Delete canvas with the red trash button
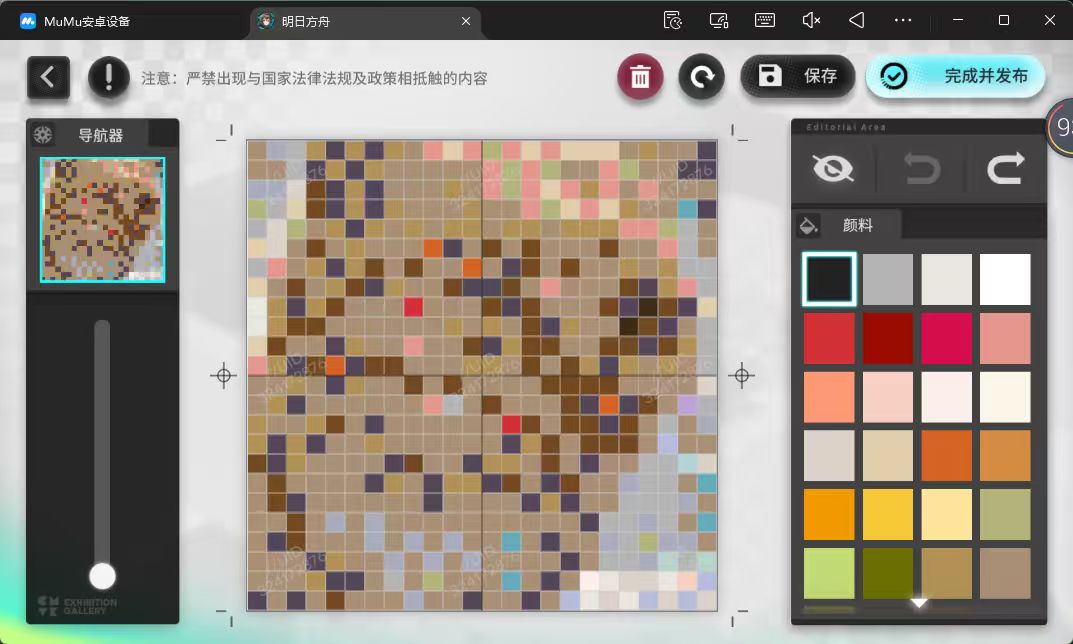Screen dimensions: 1073x644 [640, 77]
